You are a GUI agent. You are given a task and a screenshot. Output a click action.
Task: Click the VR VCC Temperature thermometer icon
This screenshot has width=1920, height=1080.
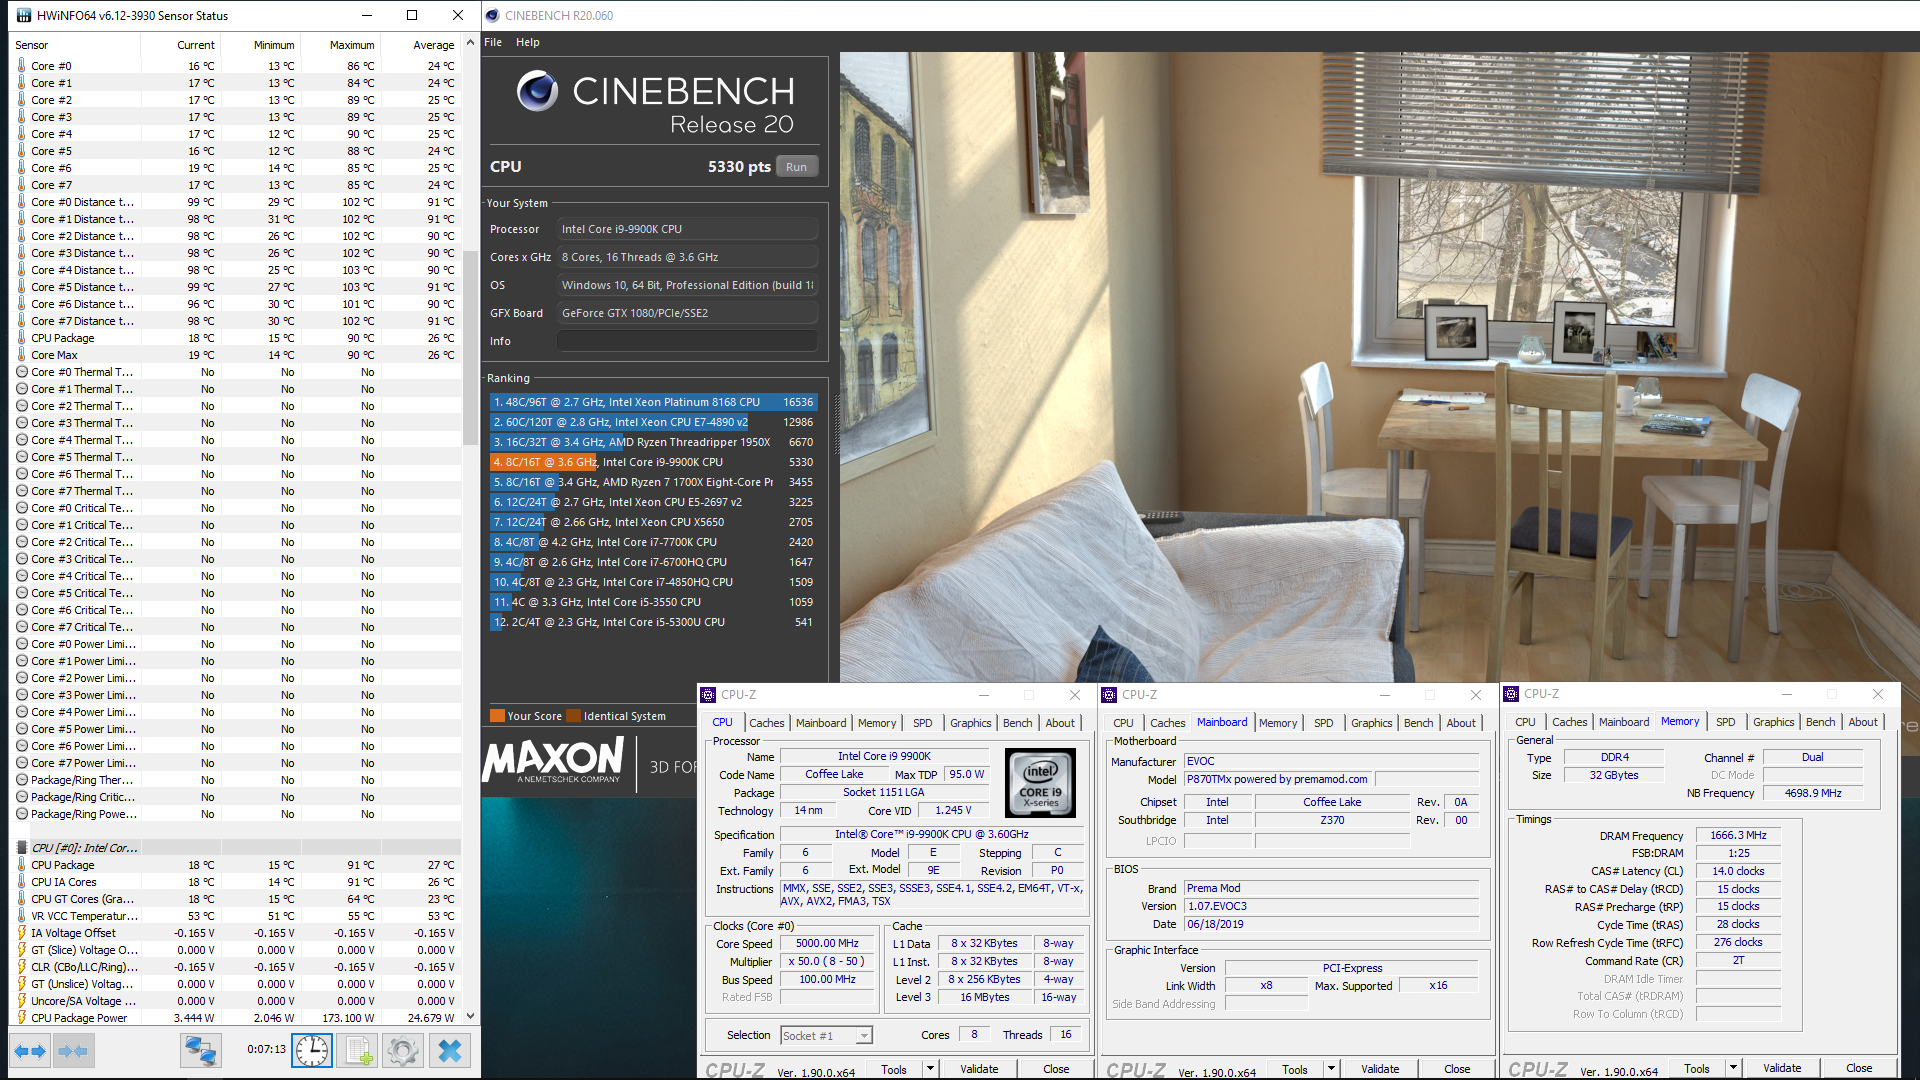(x=22, y=916)
